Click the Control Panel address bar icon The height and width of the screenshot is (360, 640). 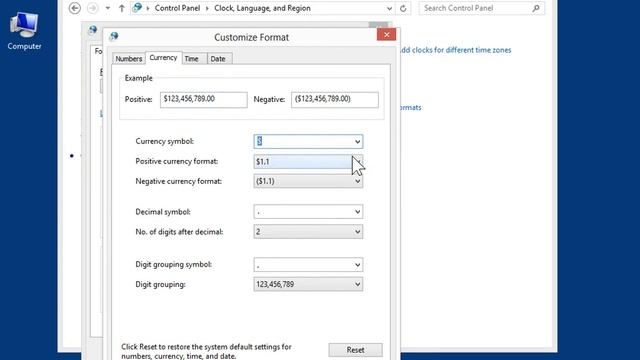tap(138, 8)
